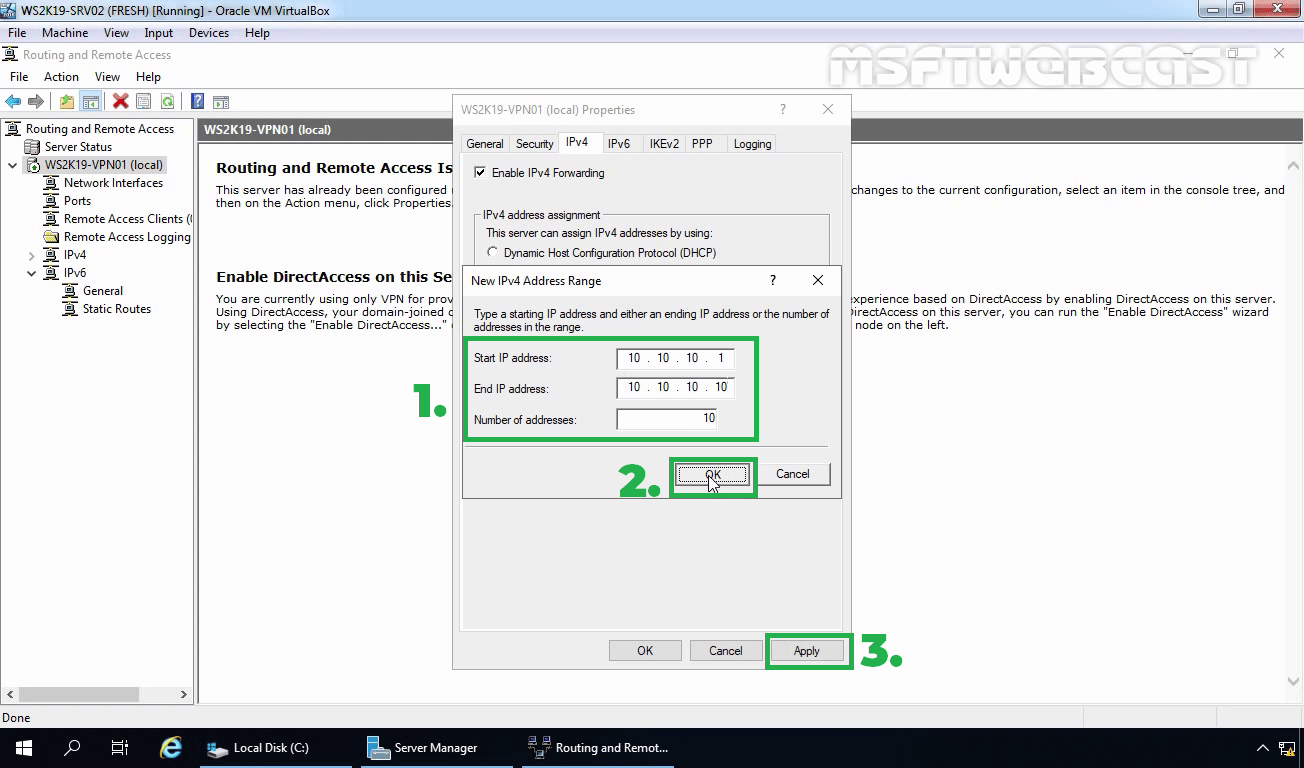The height and width of the screenshot is (768, 1304).
Task: Click the Static Routes node icon
Action: click(x=71, y=309)
